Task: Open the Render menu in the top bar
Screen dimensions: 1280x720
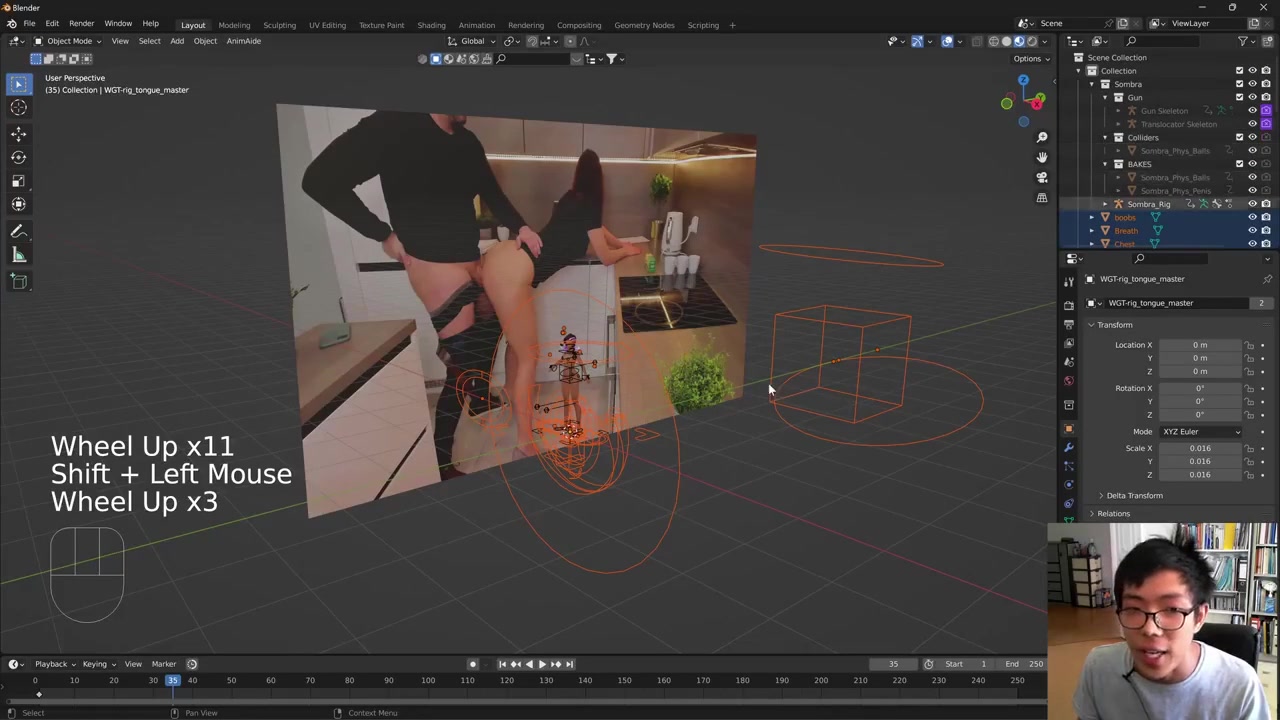Action: [x=81, y=23]
